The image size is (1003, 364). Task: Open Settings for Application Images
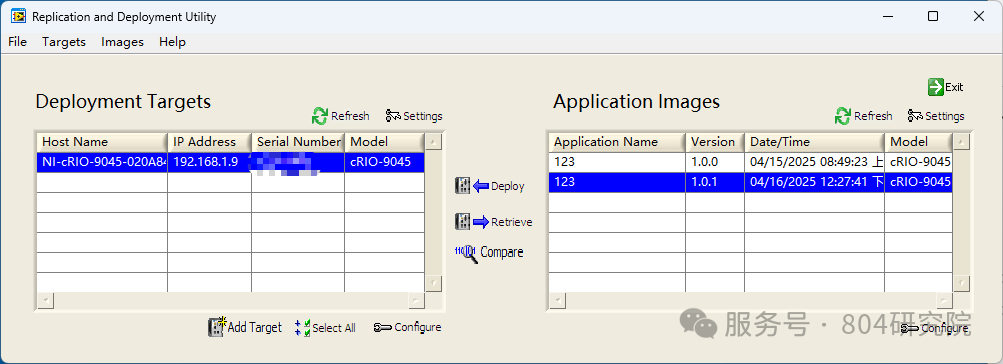click(936, 116)
